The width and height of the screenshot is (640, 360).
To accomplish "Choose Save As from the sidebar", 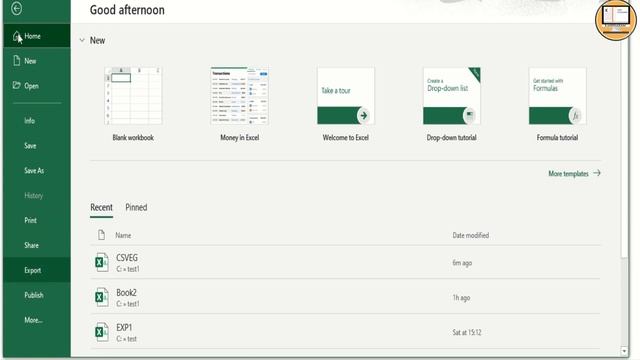I will tap(37, 171).
